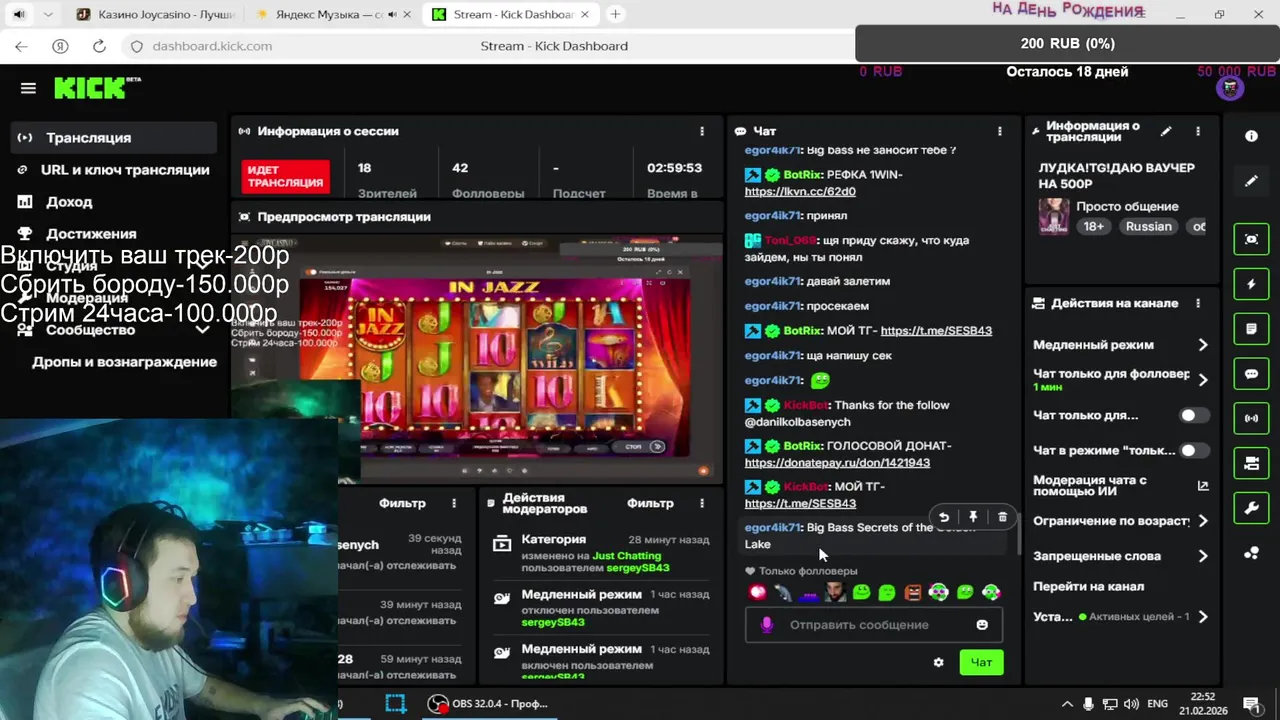
Task: Toggle 'Чат в режиме тольк...' switch
Action: pyautogui.click(x=1193, y=450)
